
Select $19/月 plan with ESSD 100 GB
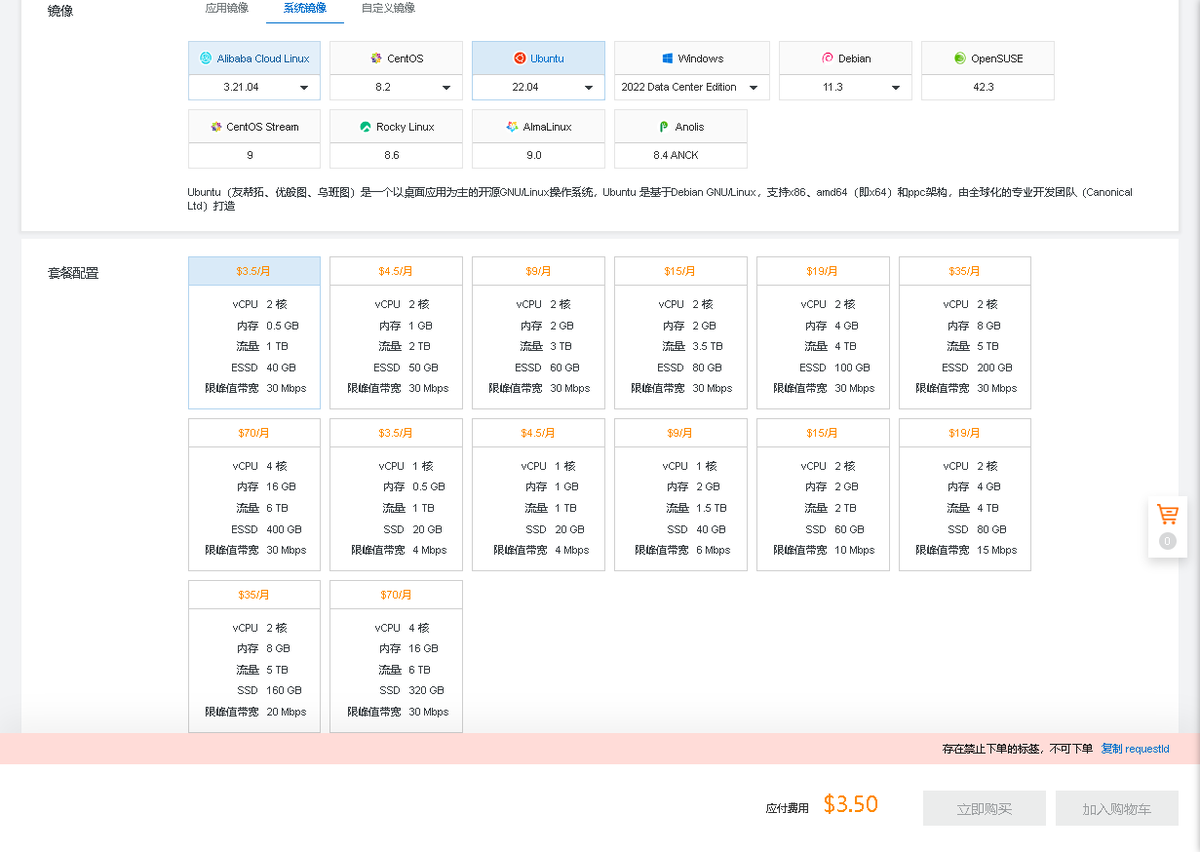823,333
